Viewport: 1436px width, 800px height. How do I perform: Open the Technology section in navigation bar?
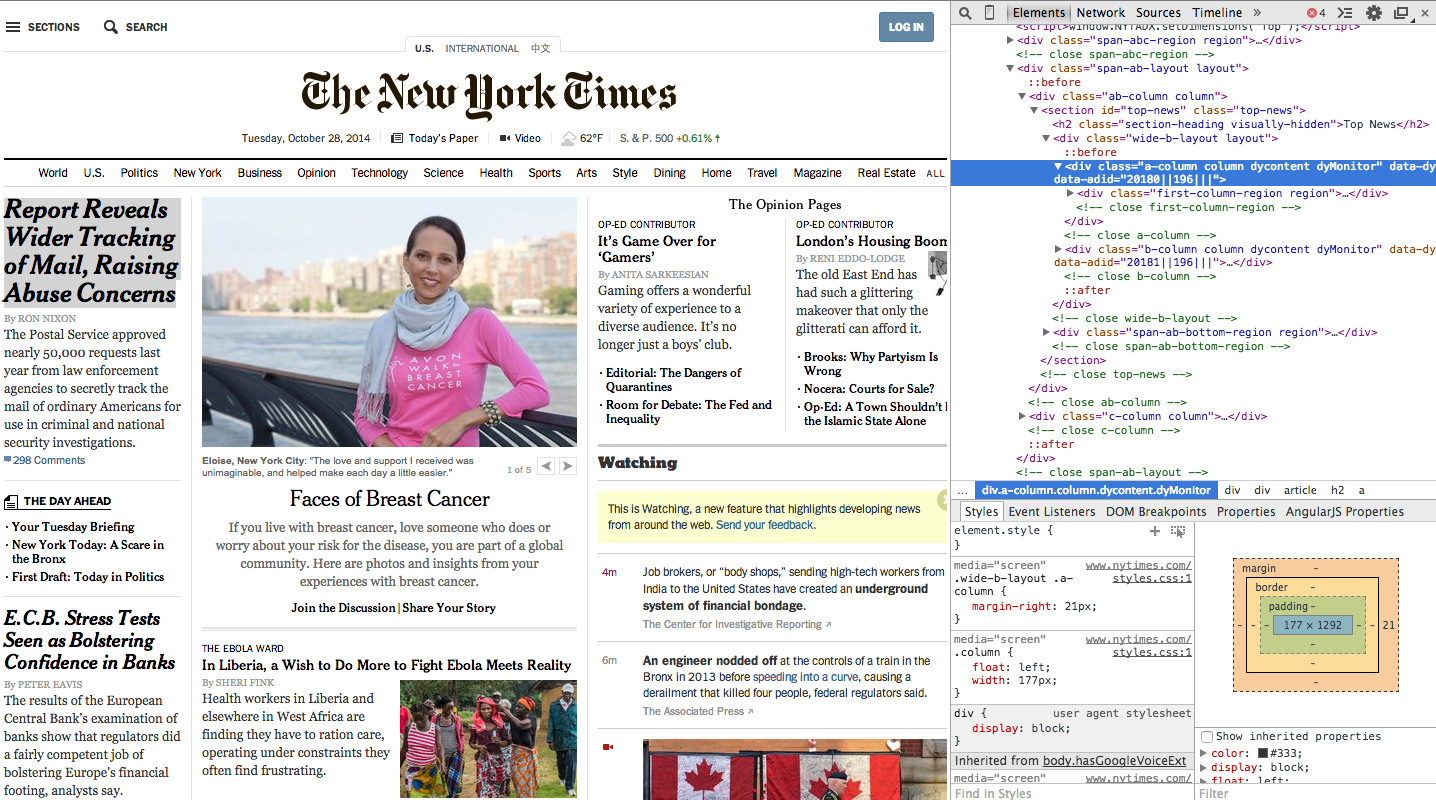(379, 173)
